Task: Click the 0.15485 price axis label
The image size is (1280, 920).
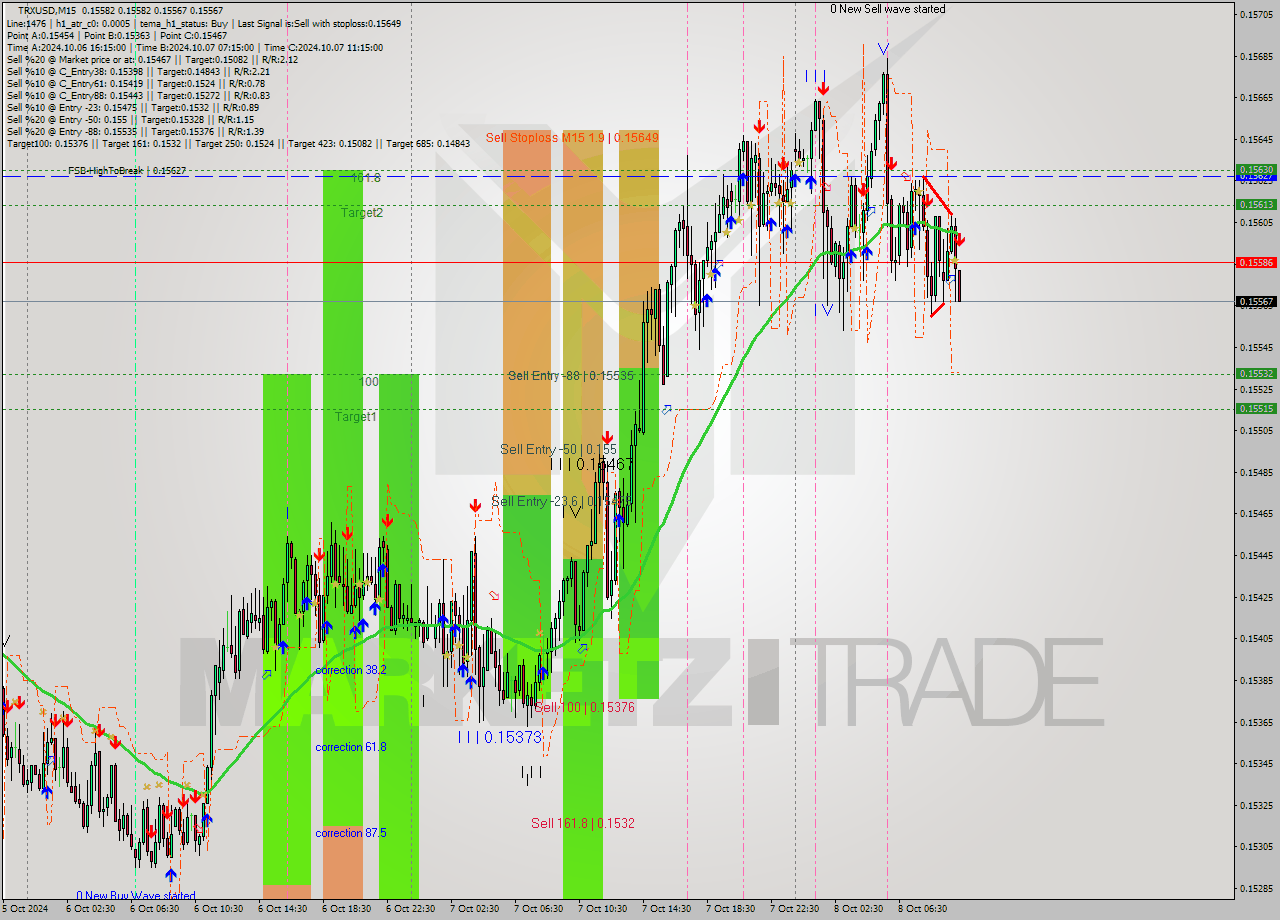Action: pos(1256,472)
